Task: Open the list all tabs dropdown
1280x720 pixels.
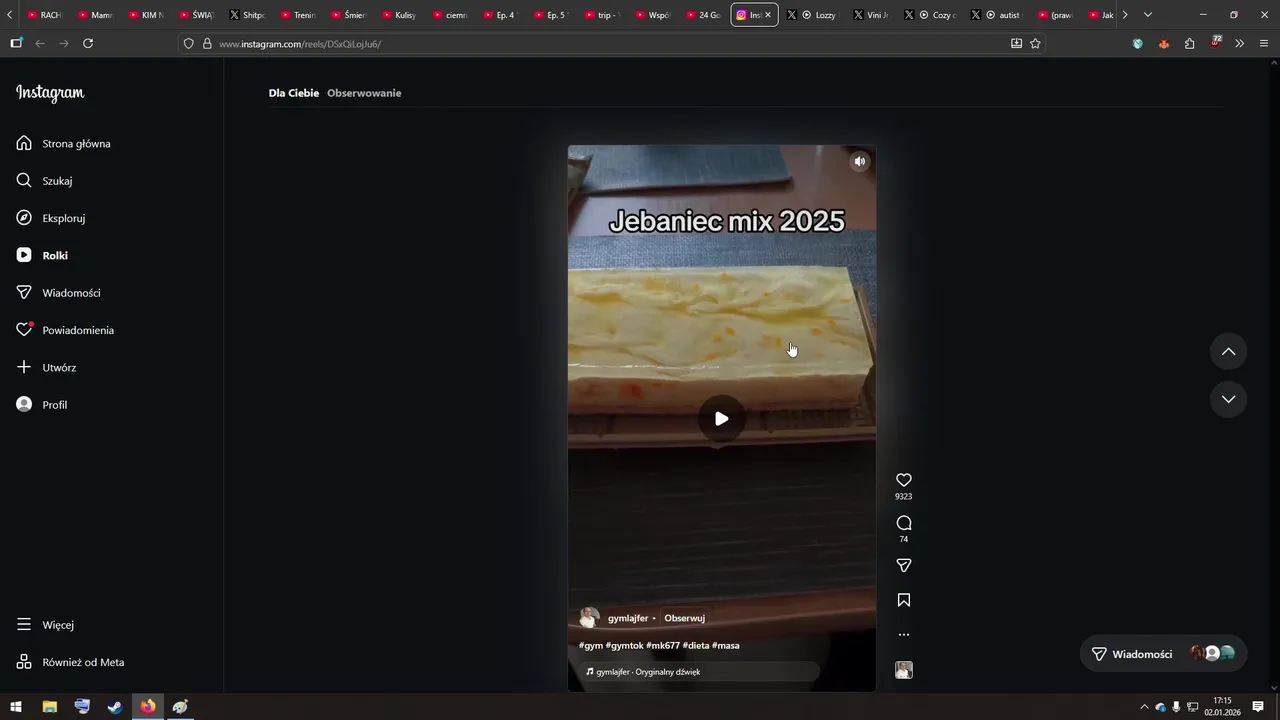Action: 1147,15
